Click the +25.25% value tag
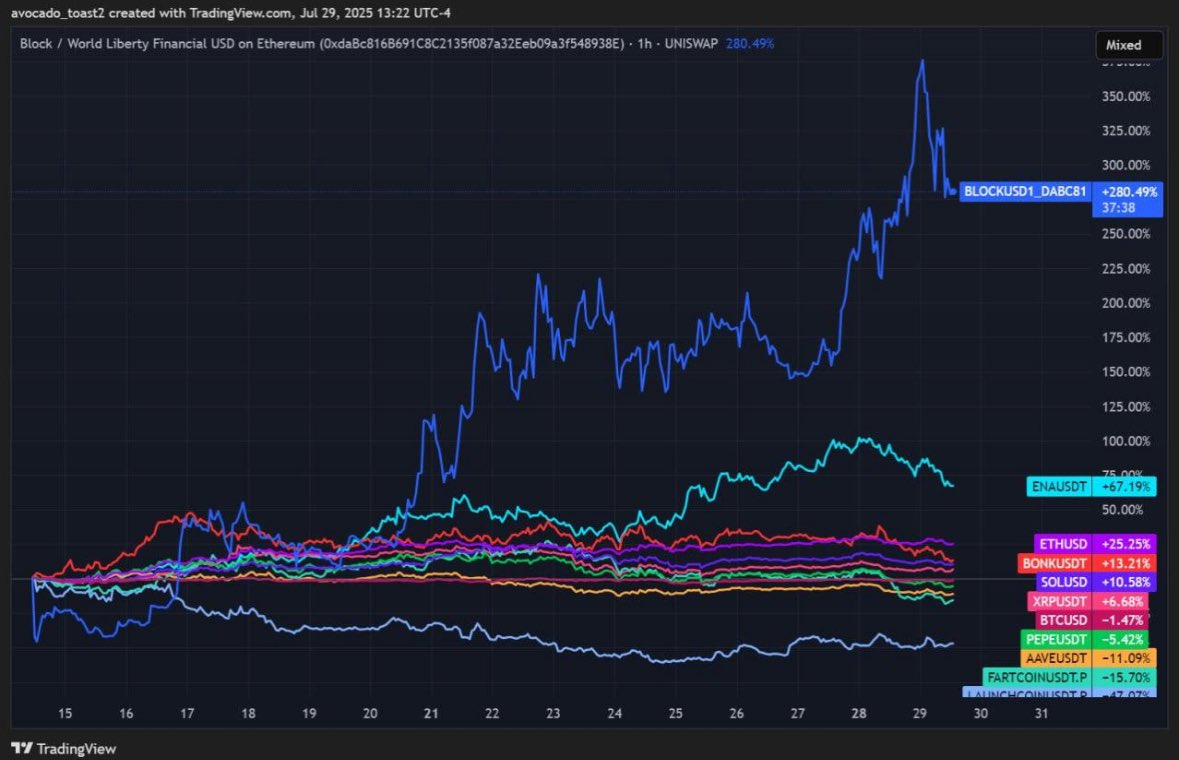 [1126, 544]
